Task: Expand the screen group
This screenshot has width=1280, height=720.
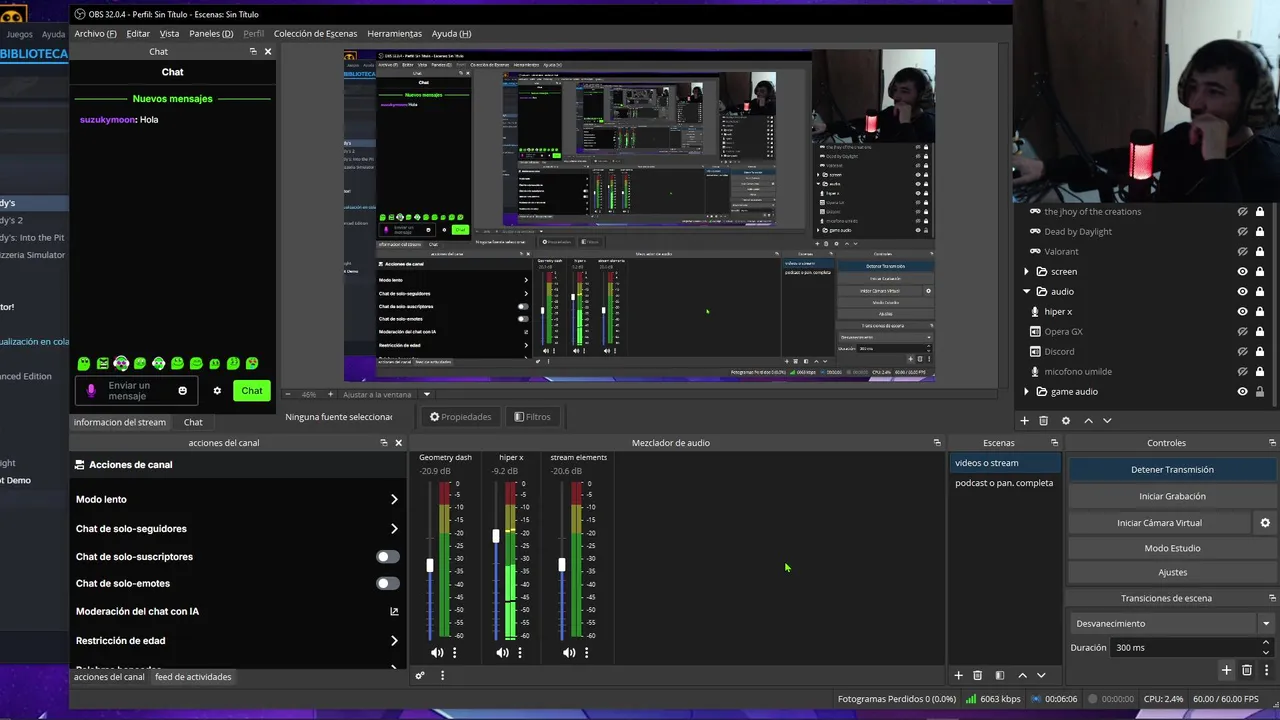Action: 1026,271
